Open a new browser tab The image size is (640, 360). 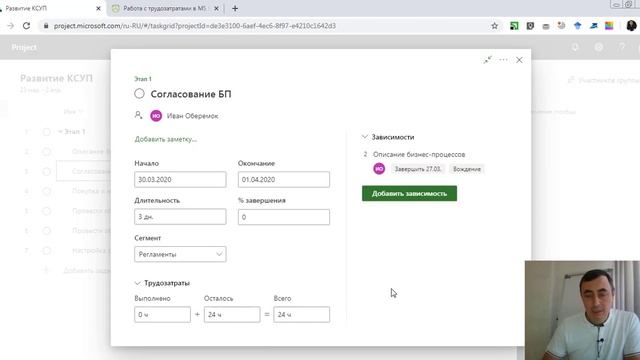pos(235,8)
